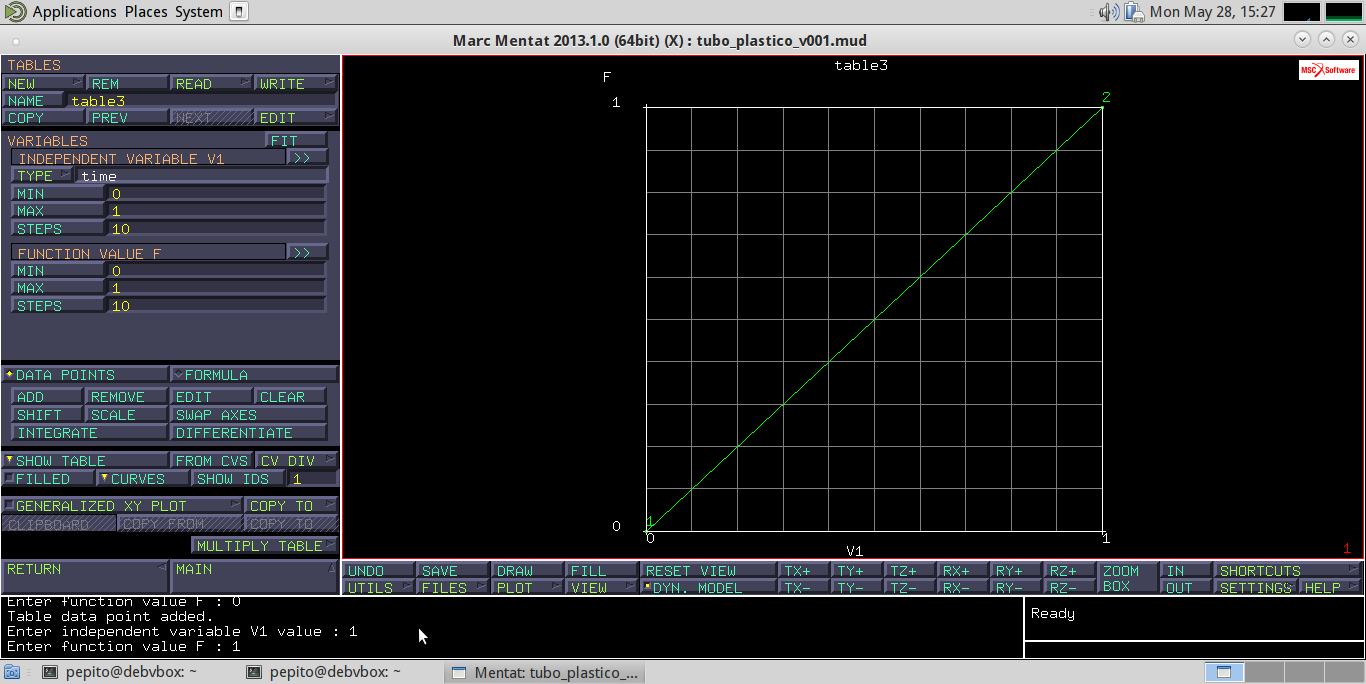Click the SAVE button
This screenshot has height=684, width=1366.
[x=453, y=571]
